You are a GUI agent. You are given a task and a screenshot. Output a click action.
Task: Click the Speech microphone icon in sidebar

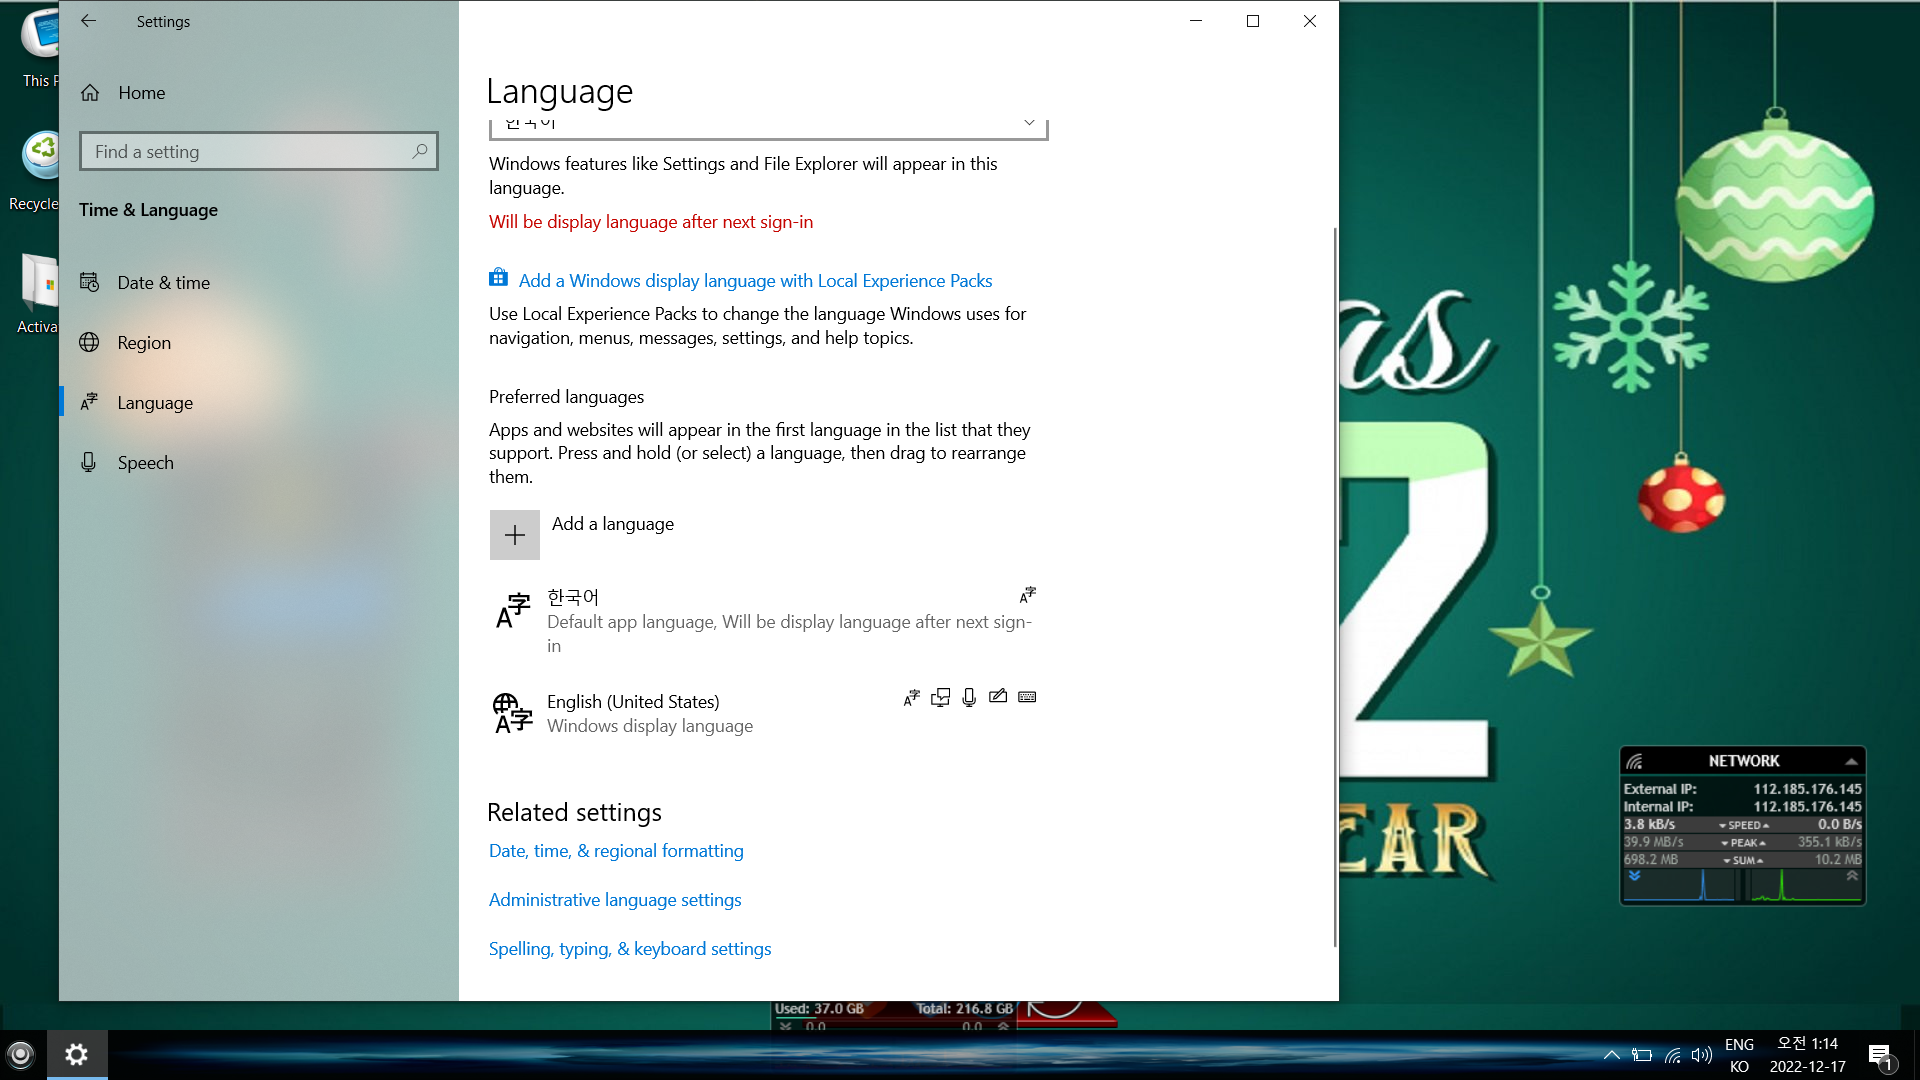[x=89, y=462]
